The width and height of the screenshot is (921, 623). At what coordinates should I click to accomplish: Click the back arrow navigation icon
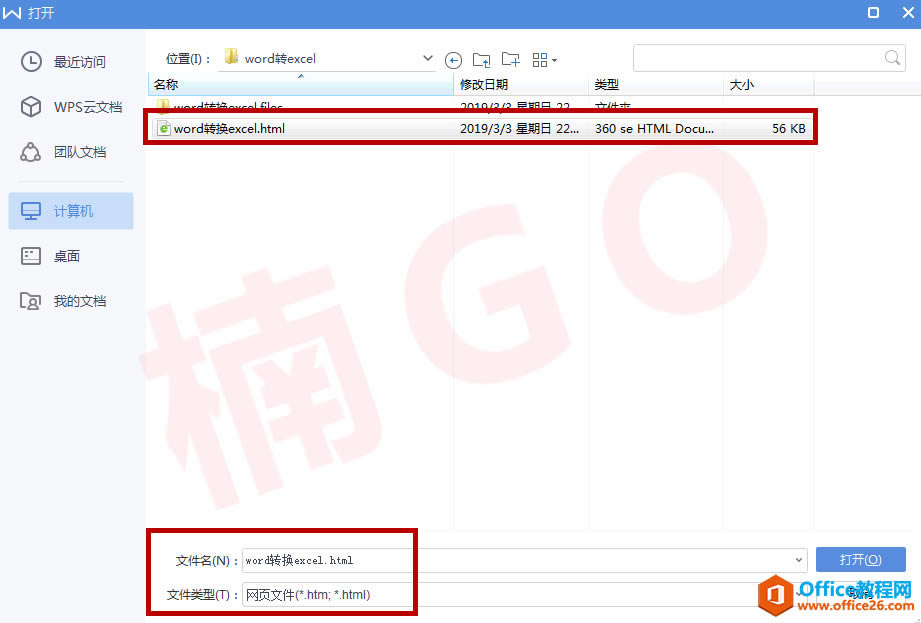(453, 60)
